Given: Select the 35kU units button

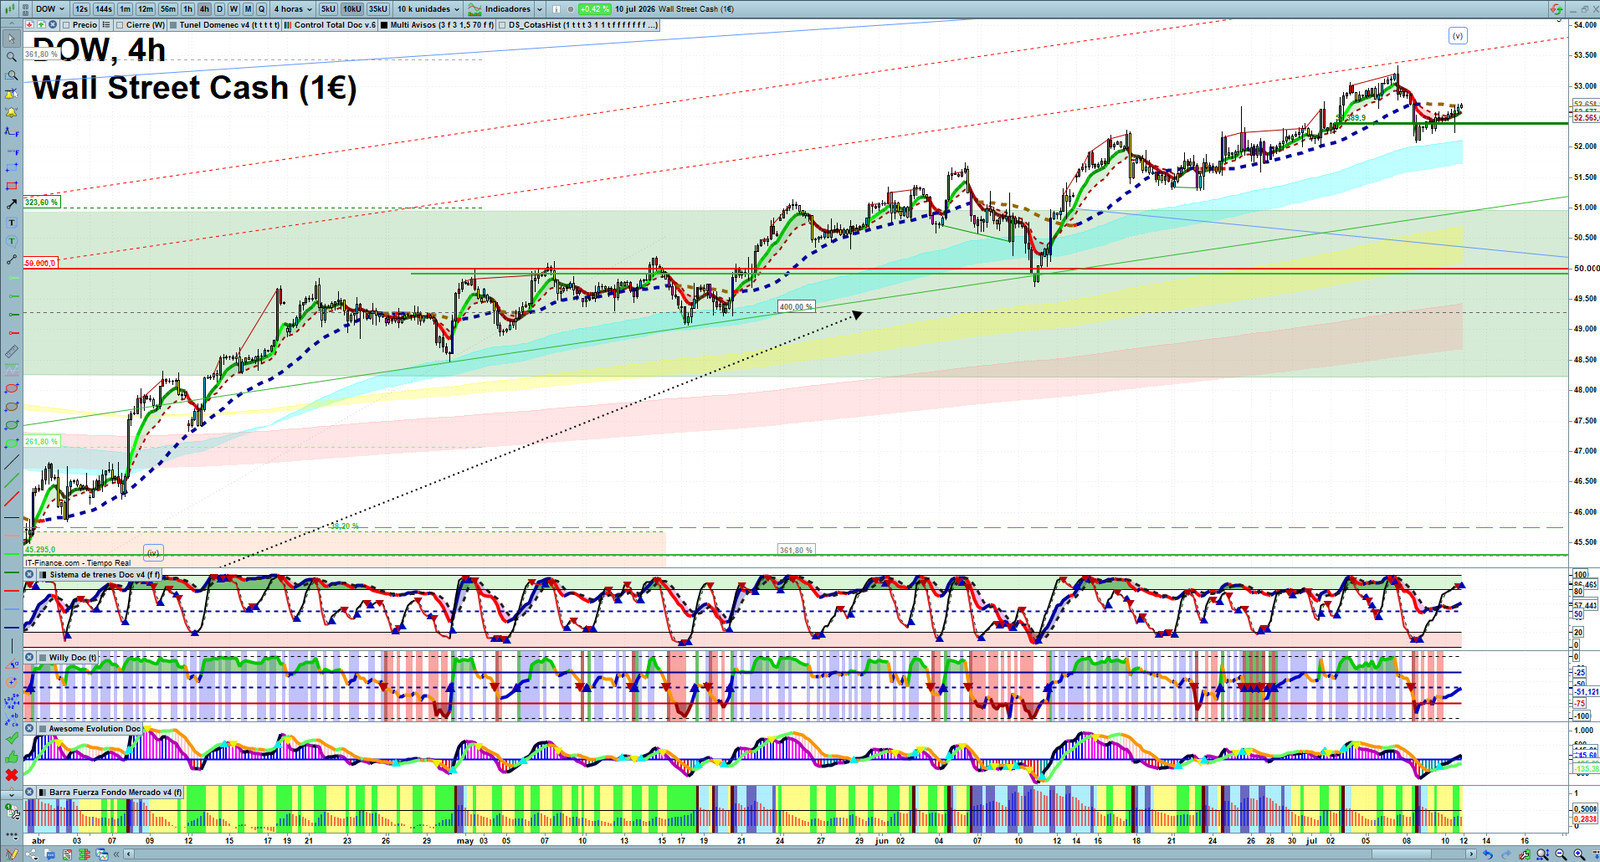Looking at the screenshot, I should coord(378,9).
